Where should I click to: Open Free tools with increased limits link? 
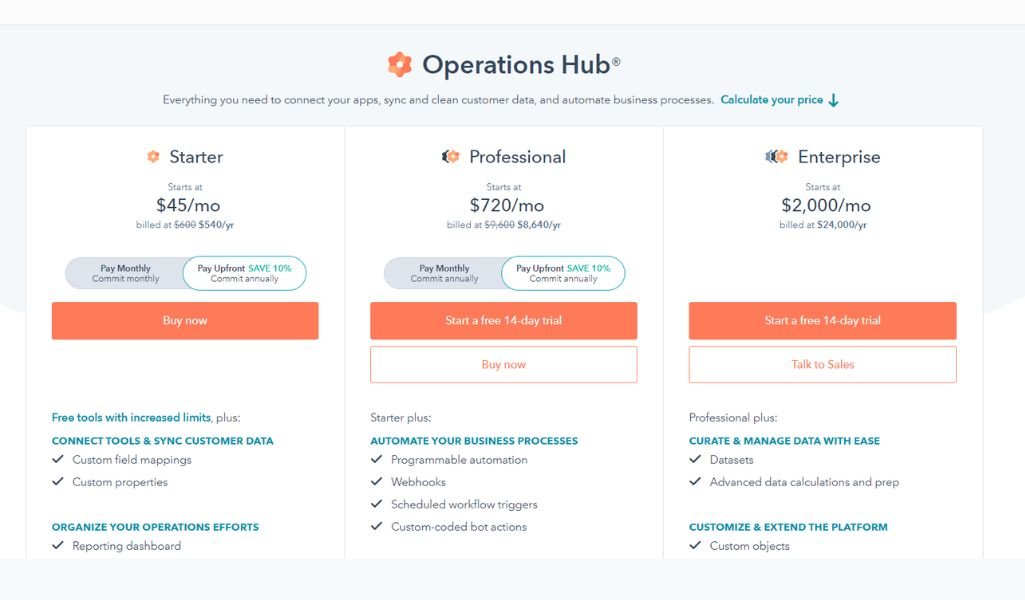131,418
